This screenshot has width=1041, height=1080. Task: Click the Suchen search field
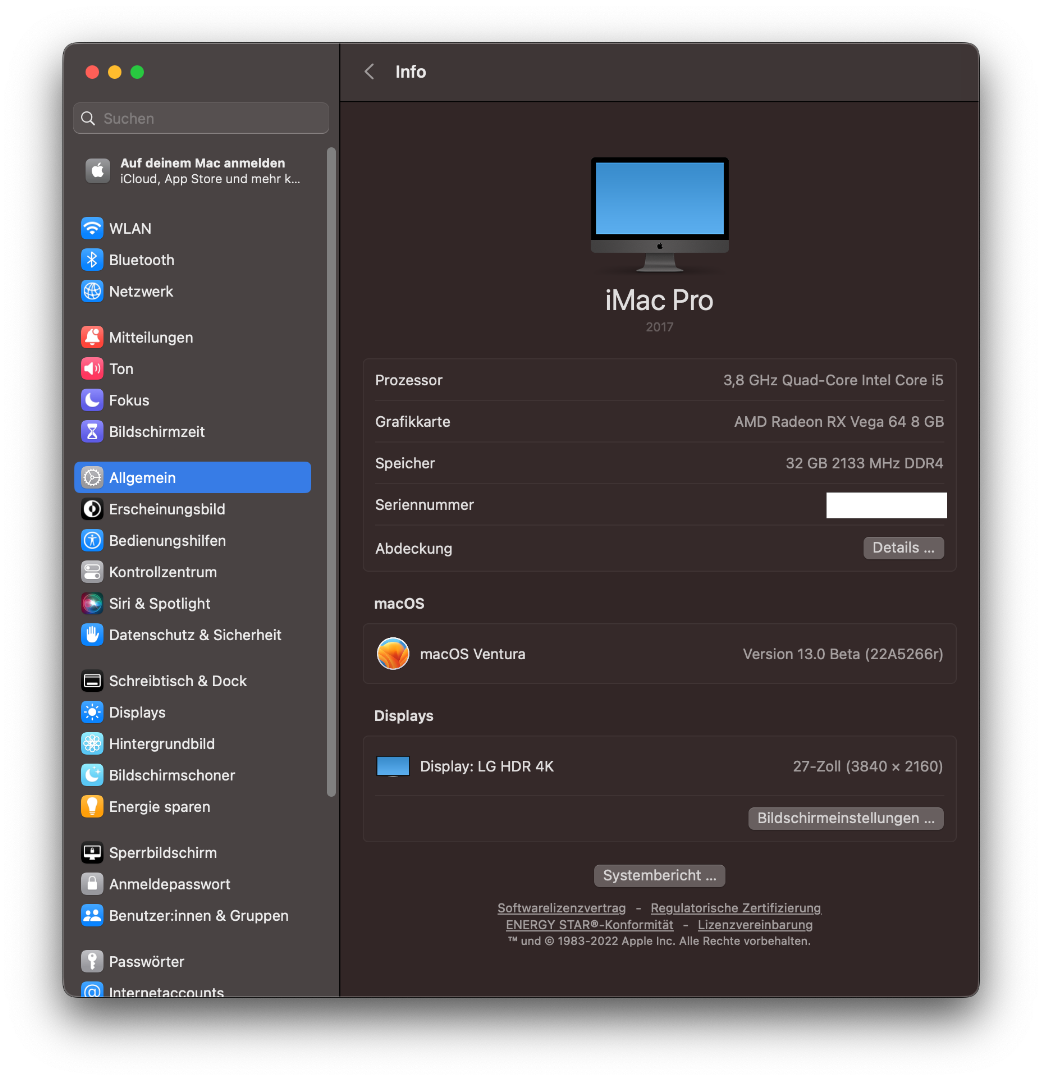click(x=200, y=118)
